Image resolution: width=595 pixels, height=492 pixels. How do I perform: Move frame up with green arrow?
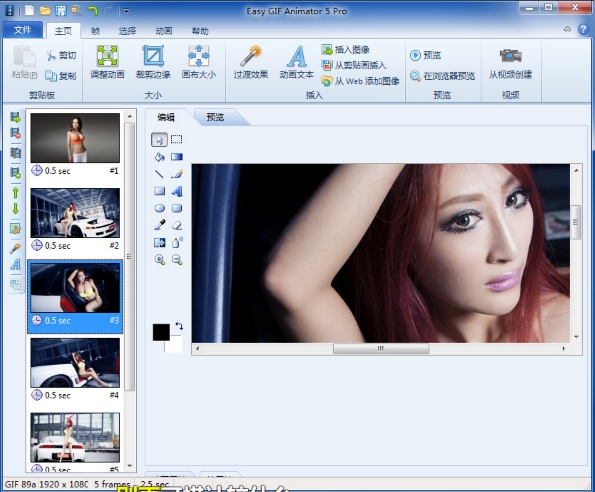[15, 193]
